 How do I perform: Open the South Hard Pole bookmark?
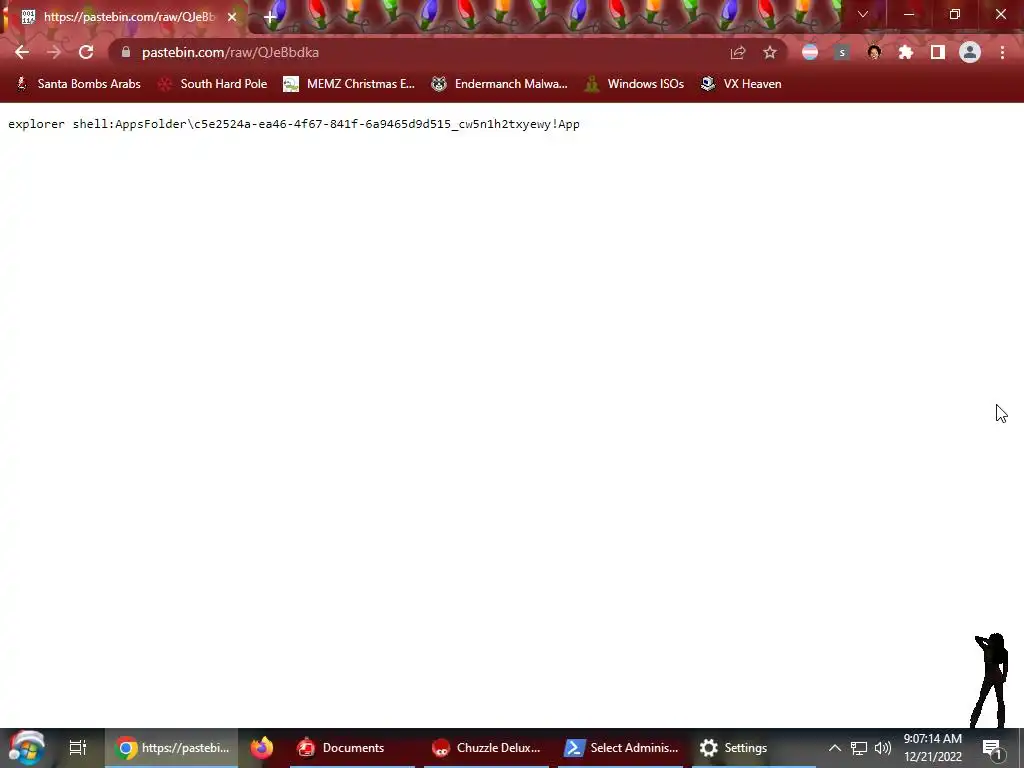pyautogui.click(x=212, y=84)
